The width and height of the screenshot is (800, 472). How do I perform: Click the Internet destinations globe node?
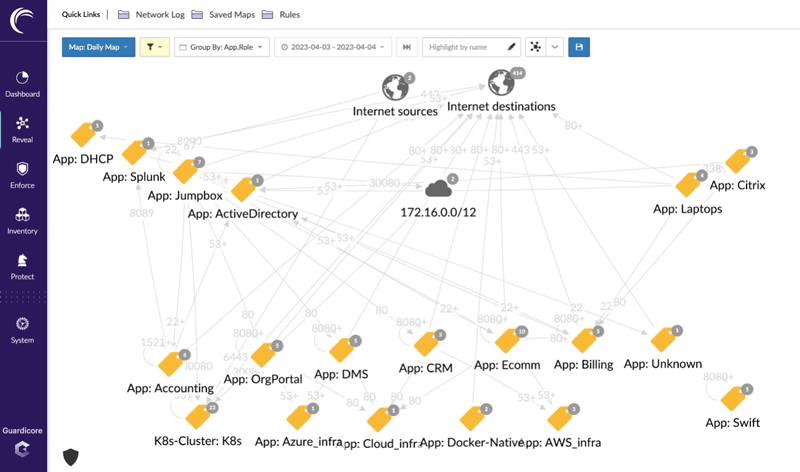(502, 83)
